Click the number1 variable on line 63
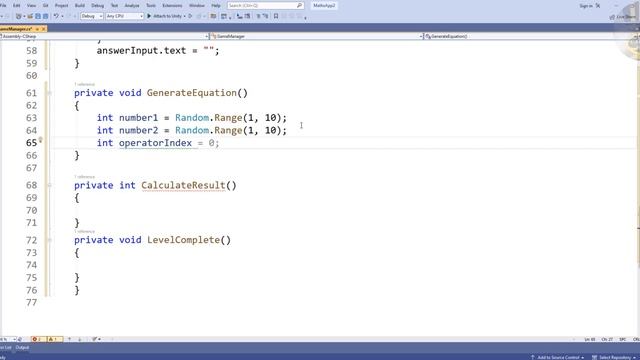Viewport: 640px width, 360px height. (138, 118)
